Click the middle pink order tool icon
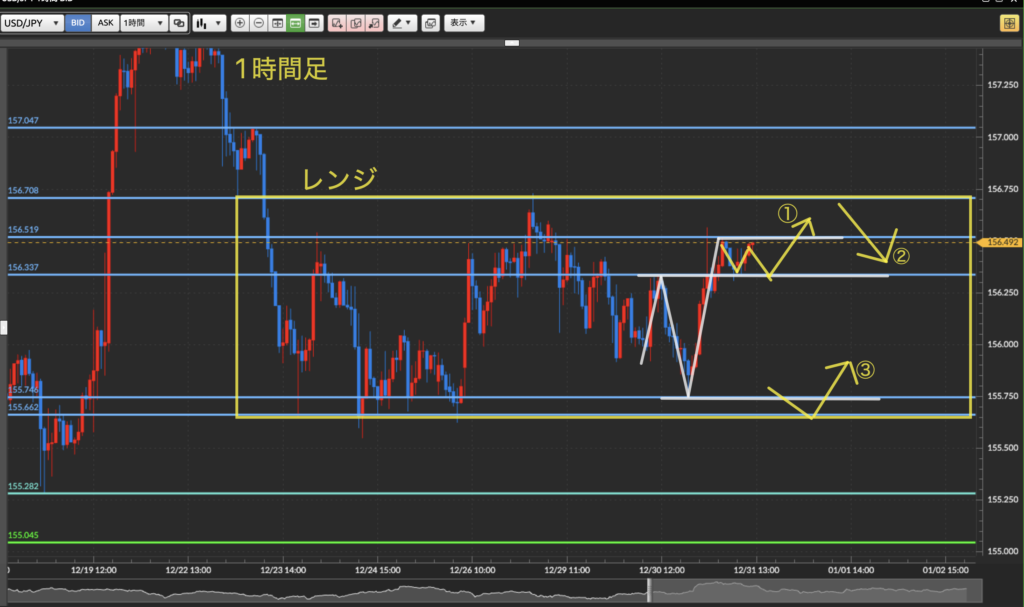Screen dimensions: 1024x607 (x=355, y=22)
